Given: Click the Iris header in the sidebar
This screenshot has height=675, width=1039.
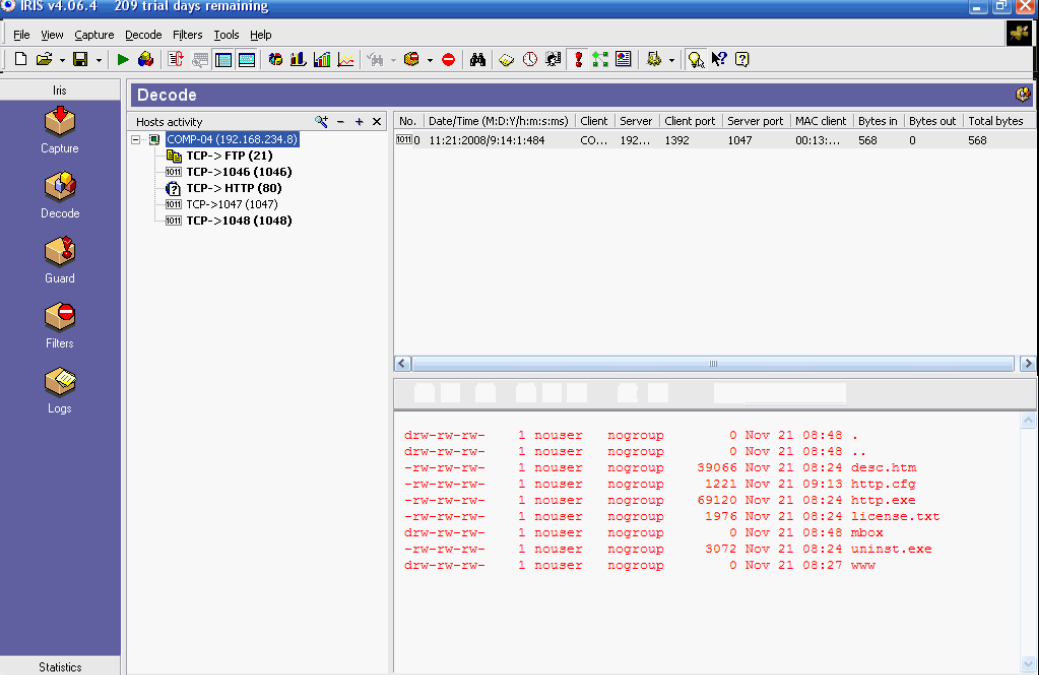Looking at the screenshot, I should 60,90.
